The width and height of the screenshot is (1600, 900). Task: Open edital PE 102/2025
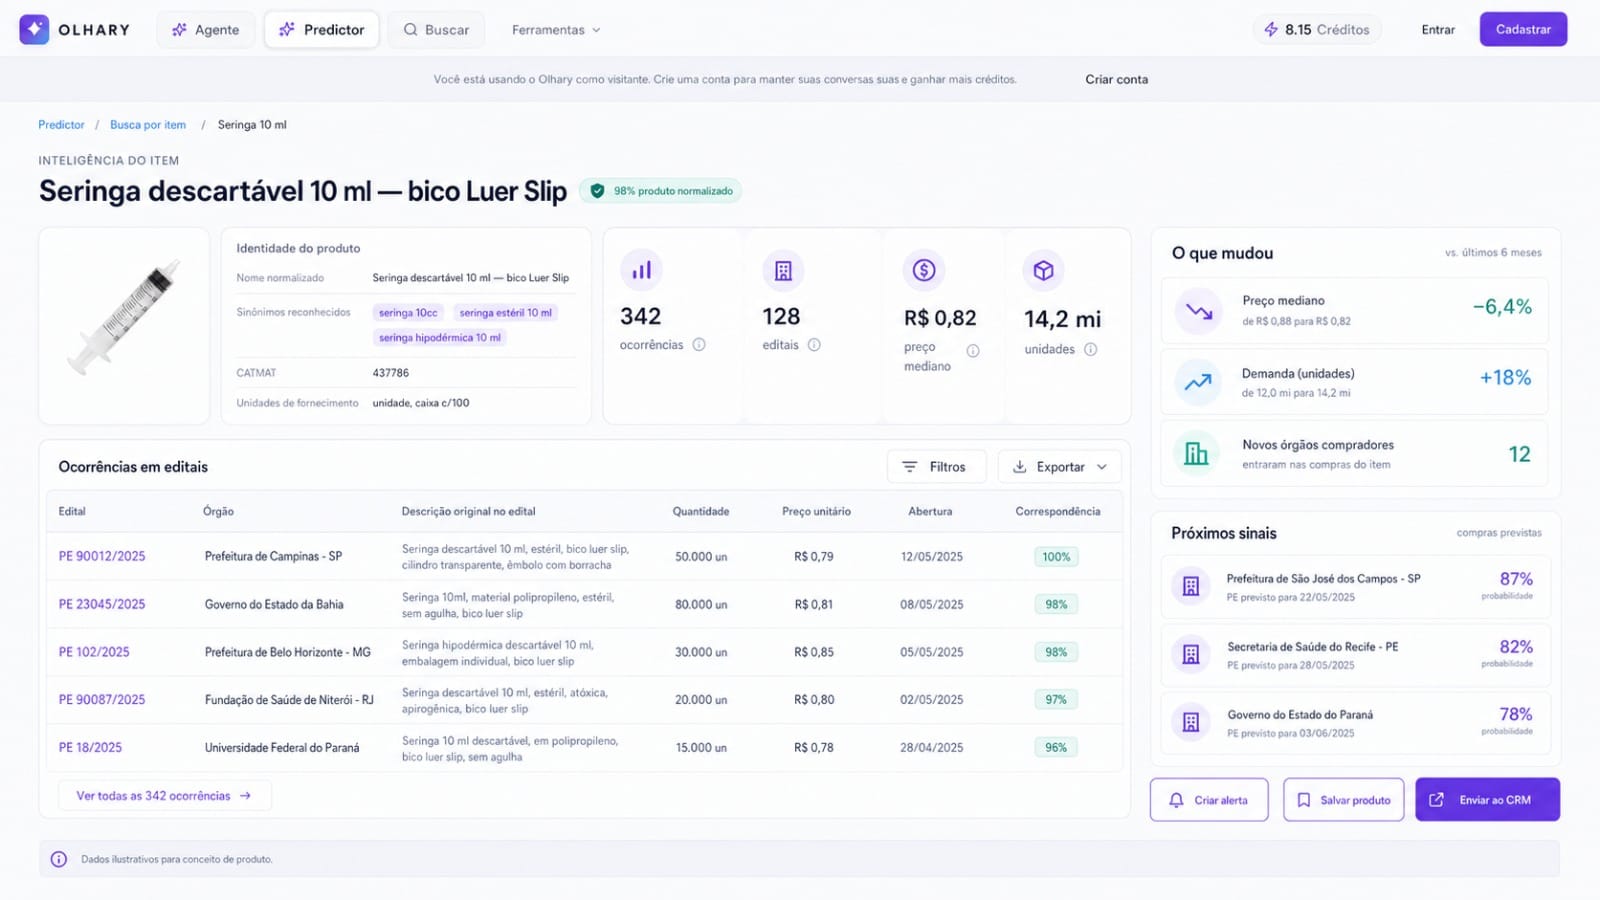pos(94,652)
